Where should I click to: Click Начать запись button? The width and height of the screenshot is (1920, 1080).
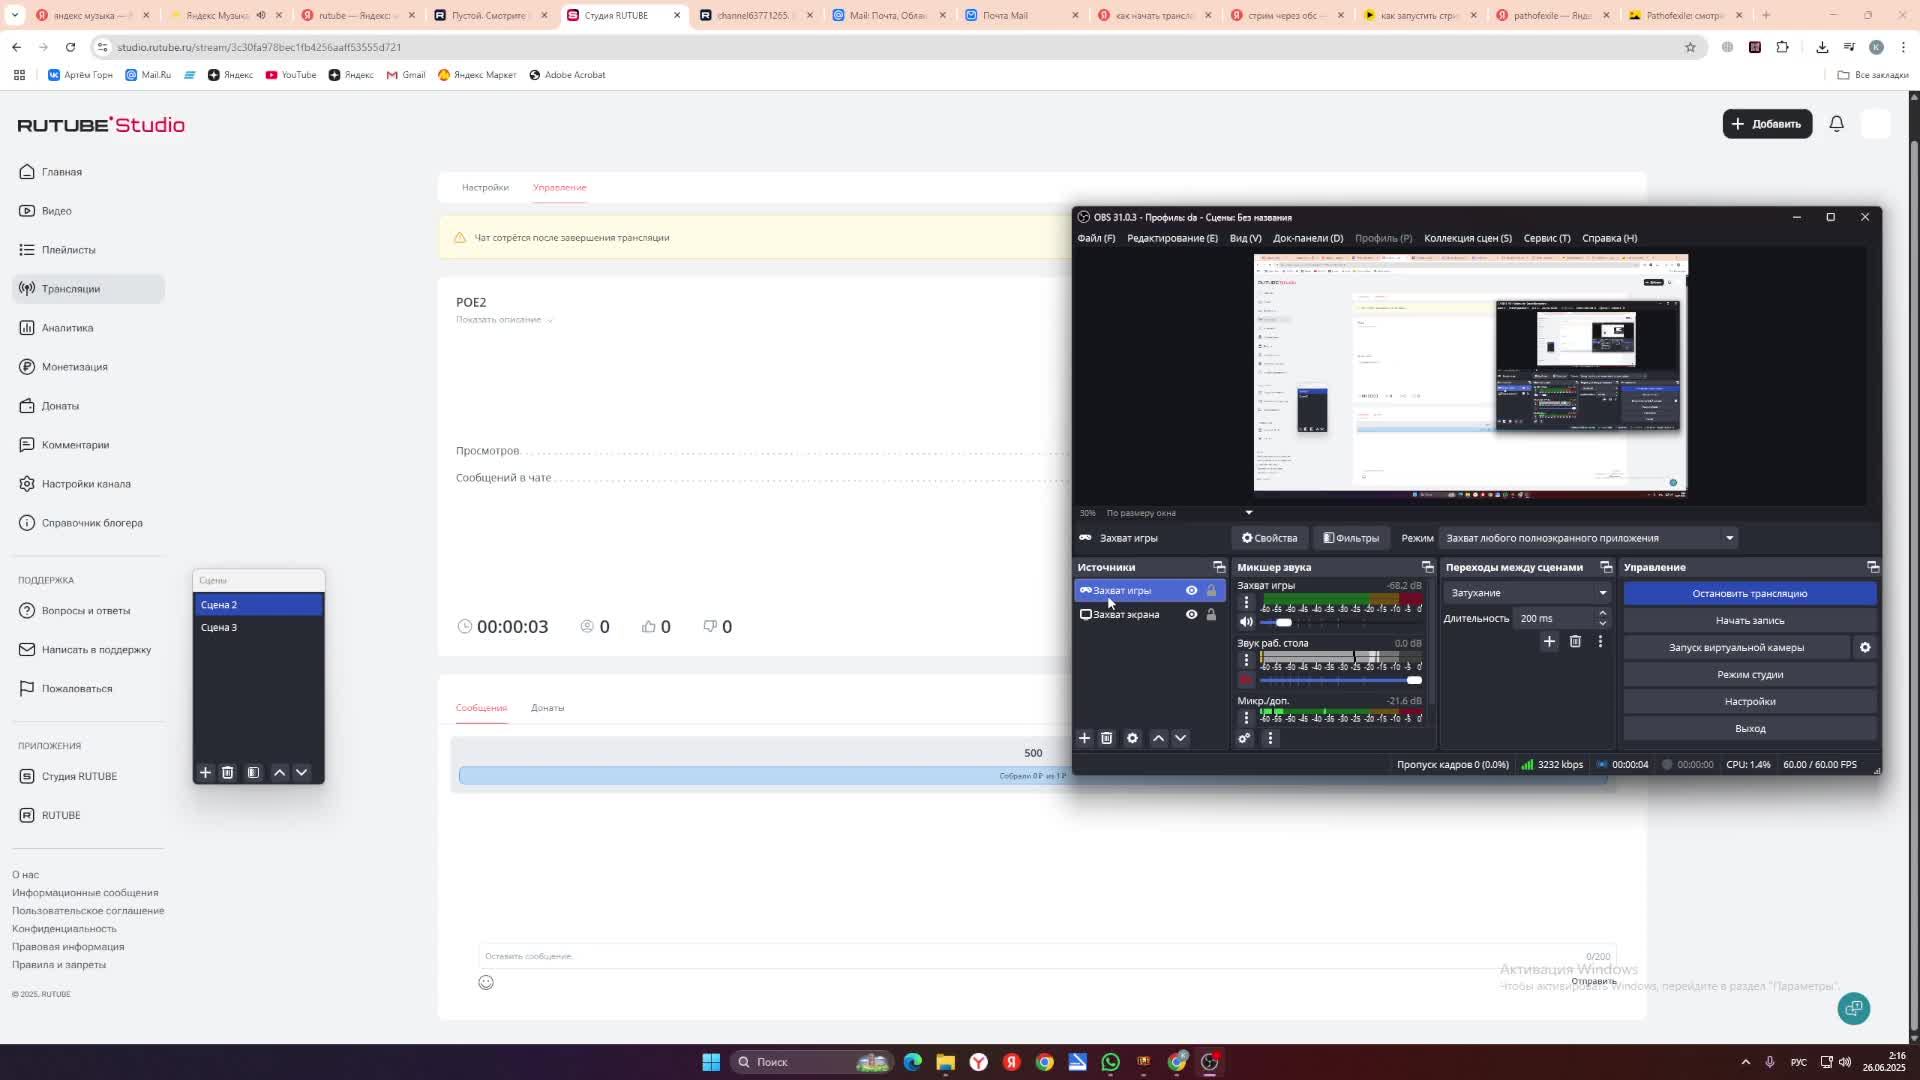(1750, 620)
